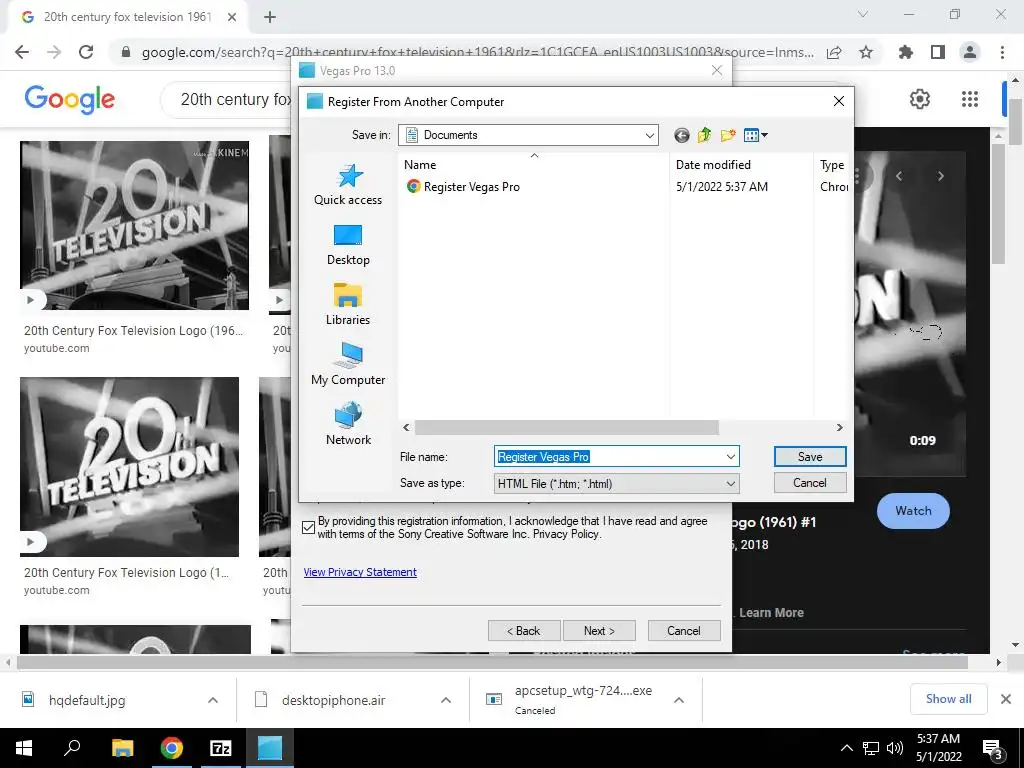1024x768 pixels.
Task: Open Chrome three-dot menu
Action: tap(1002, 52)
